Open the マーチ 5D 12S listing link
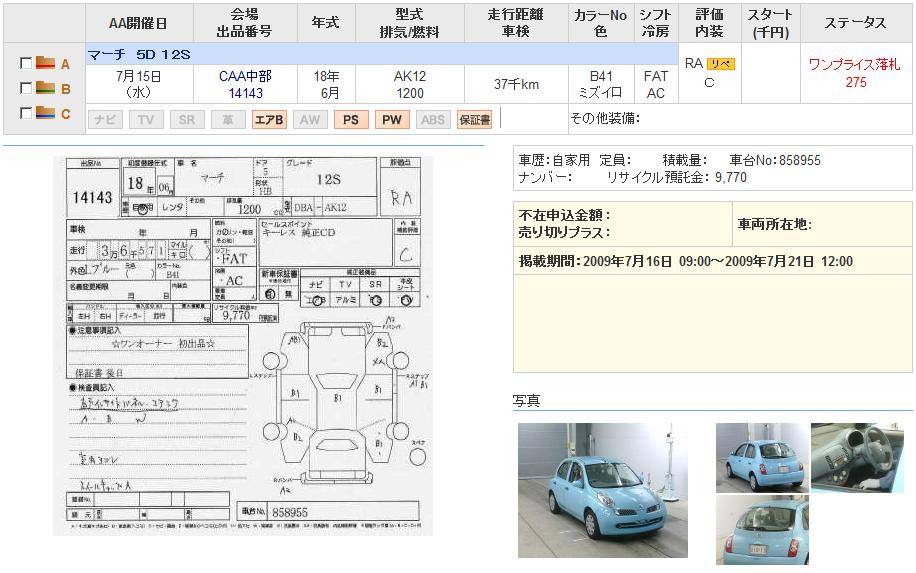 pyautogui.click(x=139, y=54)
